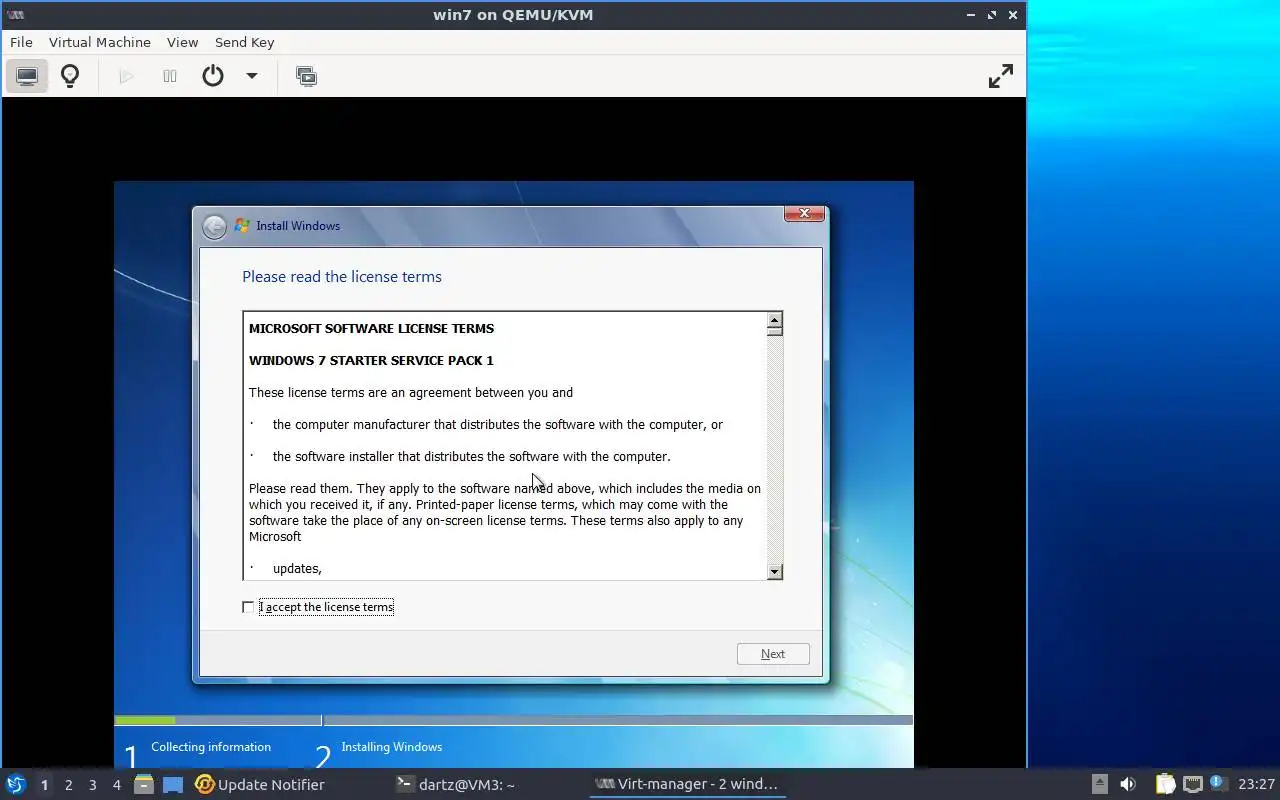Open volume control tray icon
The height and width of the screenshot is (800, 1280).
click(1128, 785)
